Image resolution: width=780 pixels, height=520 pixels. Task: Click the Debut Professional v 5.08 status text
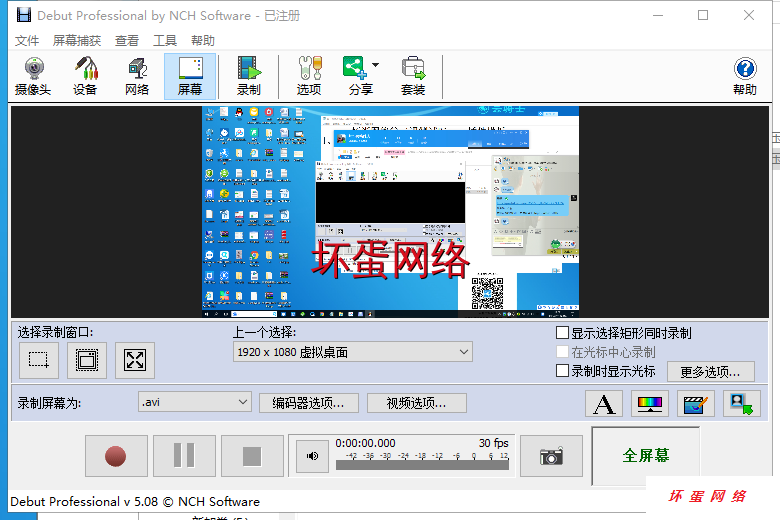(x=135, y=502)
